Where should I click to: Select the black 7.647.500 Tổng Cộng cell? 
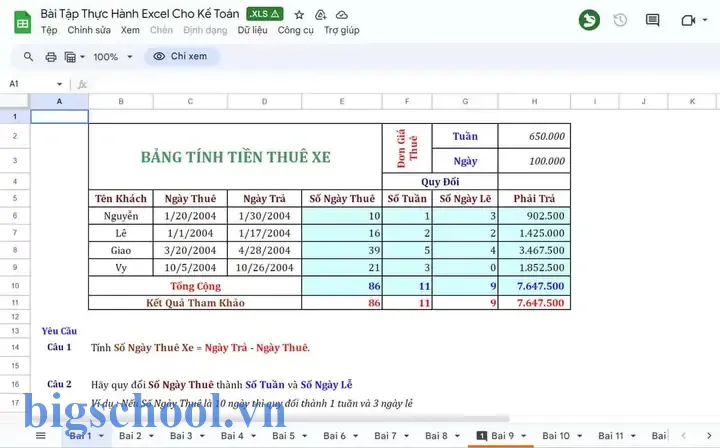click(x=534, y=286)
